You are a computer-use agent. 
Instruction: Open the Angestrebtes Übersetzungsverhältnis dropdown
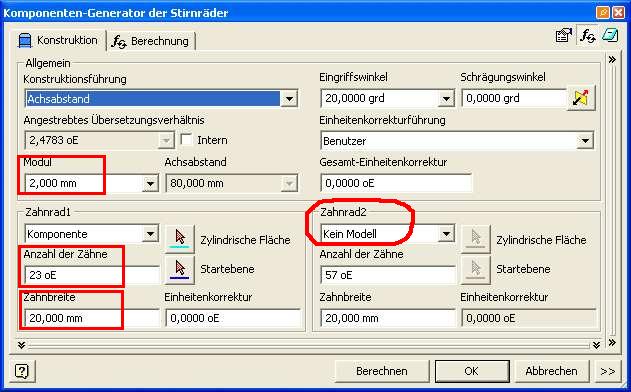pyautogui.click(x=166, y=140)
